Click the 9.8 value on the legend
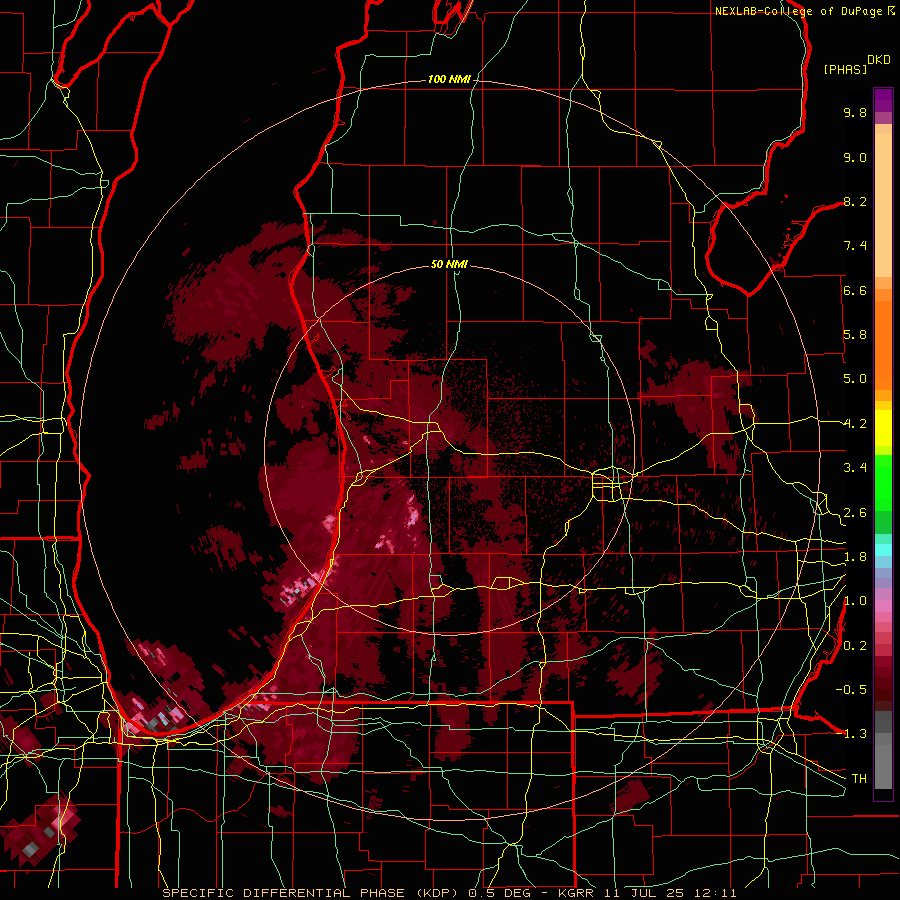Screen dimensions: 900x900 855,112
